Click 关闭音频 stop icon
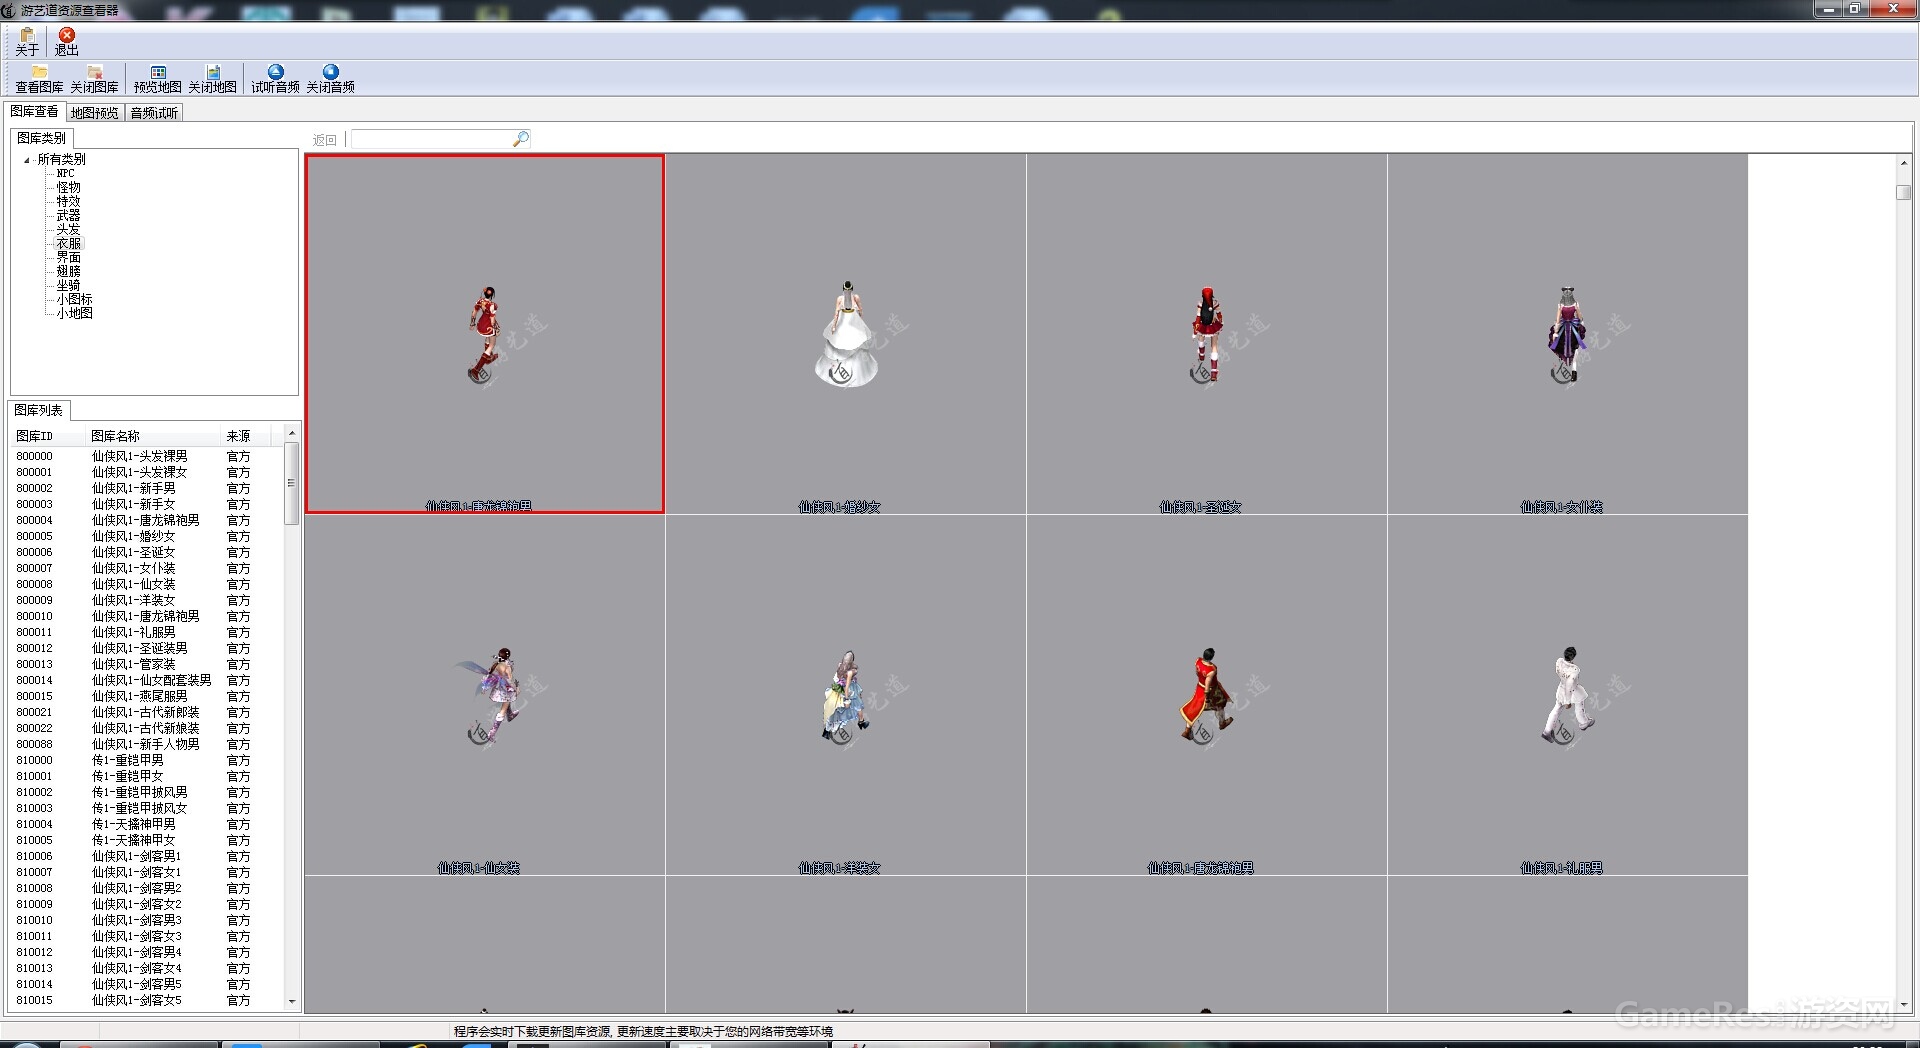The width and height of the screenshot is (1920, 1048). [330, 79]
